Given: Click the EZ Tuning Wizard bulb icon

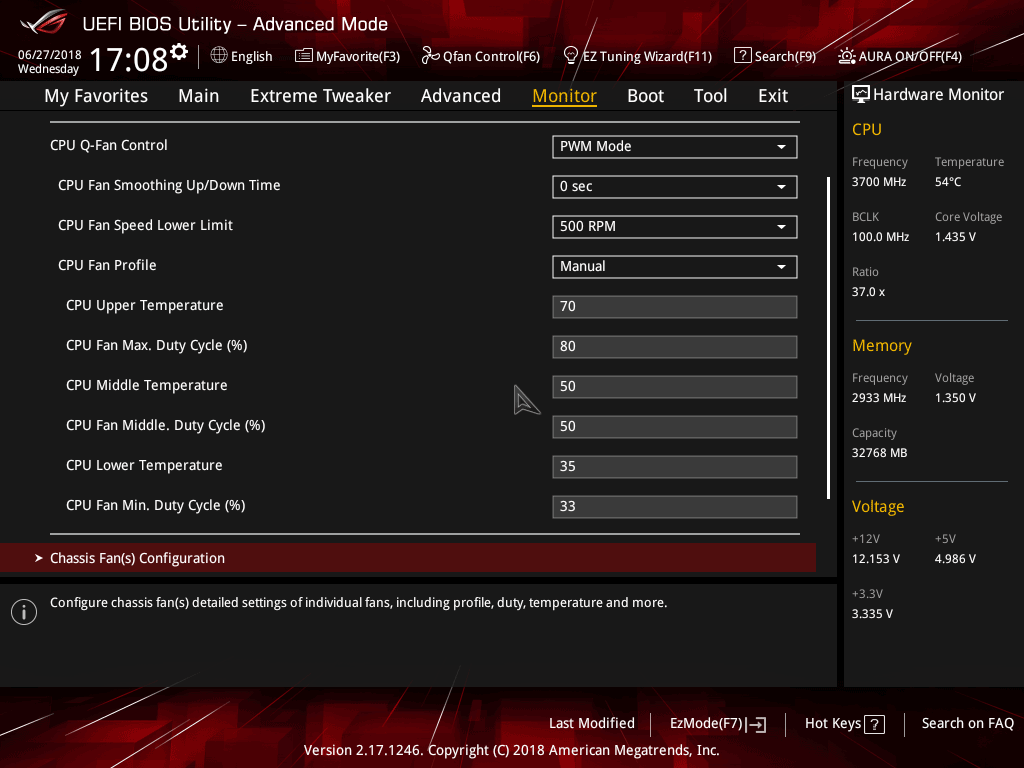Looking at the screenshot, I should pos(571,56).
